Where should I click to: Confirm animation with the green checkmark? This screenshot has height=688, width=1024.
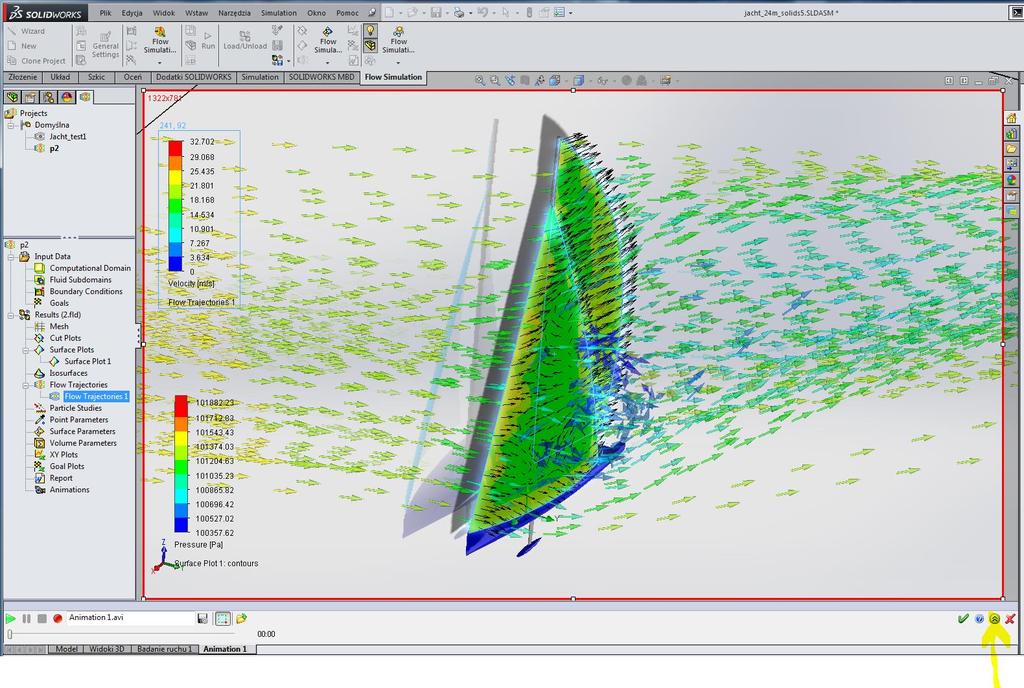(x=963, y=618)
